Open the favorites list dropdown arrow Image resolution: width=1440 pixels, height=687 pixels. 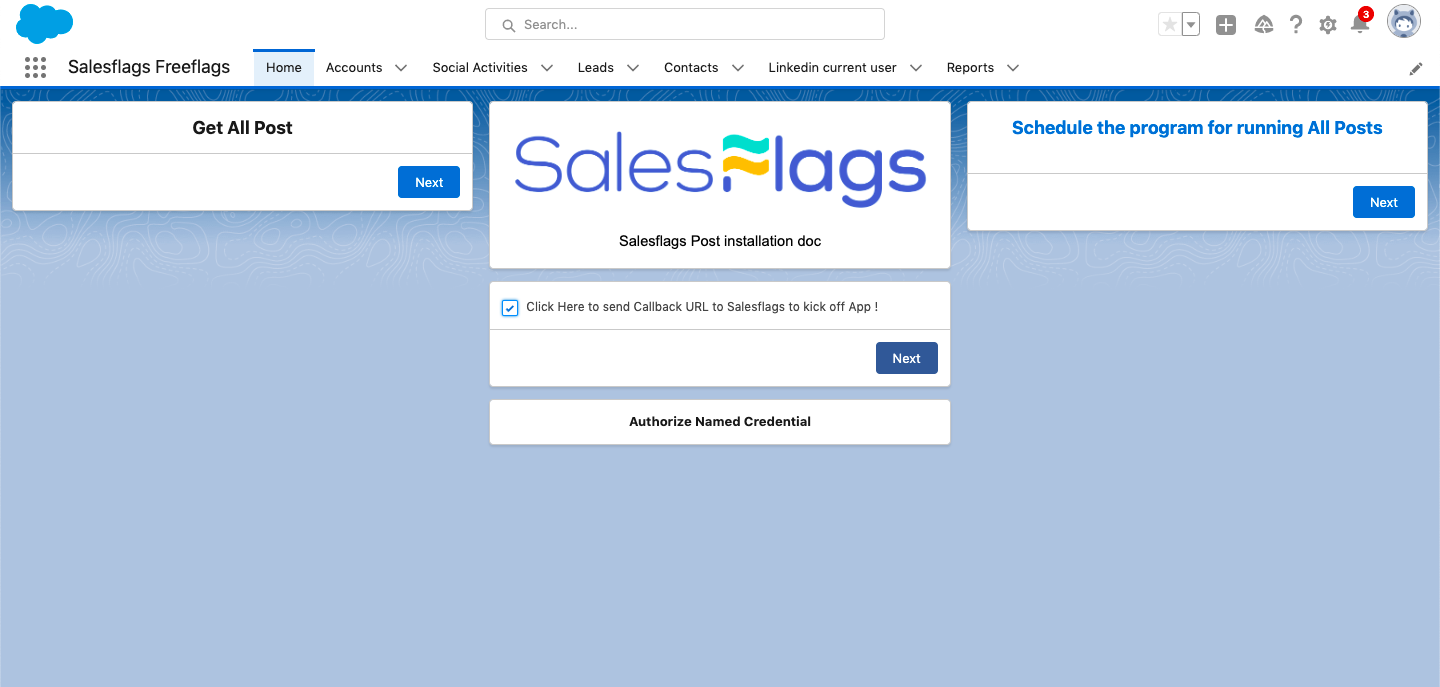[x=1191, y=25]
